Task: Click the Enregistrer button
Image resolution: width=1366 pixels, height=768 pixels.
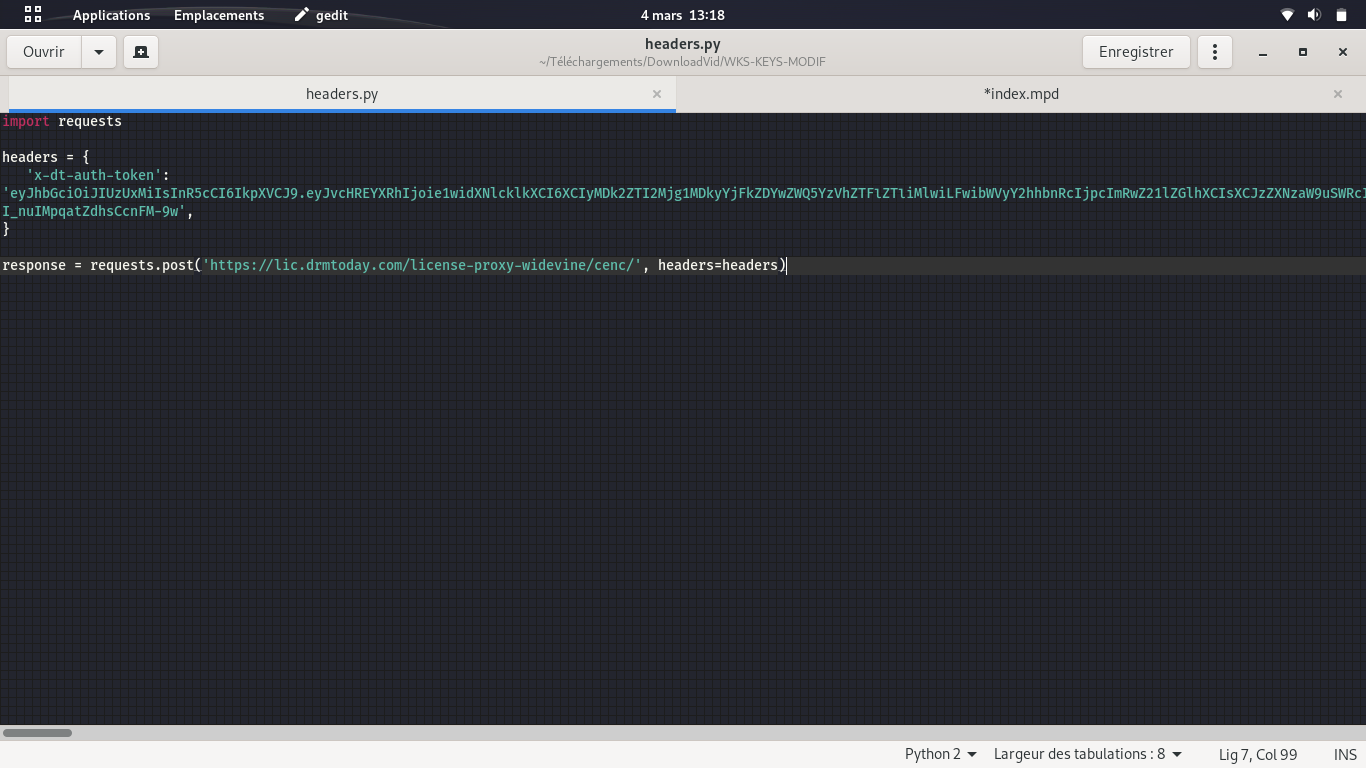Action: click(x=1136, y=52)
